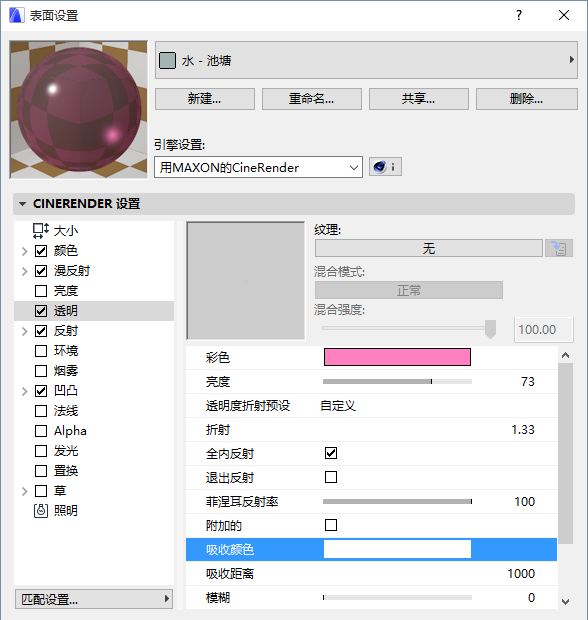
Task: Select the Alpha channel row label
Action: click(x=70, y=431)
